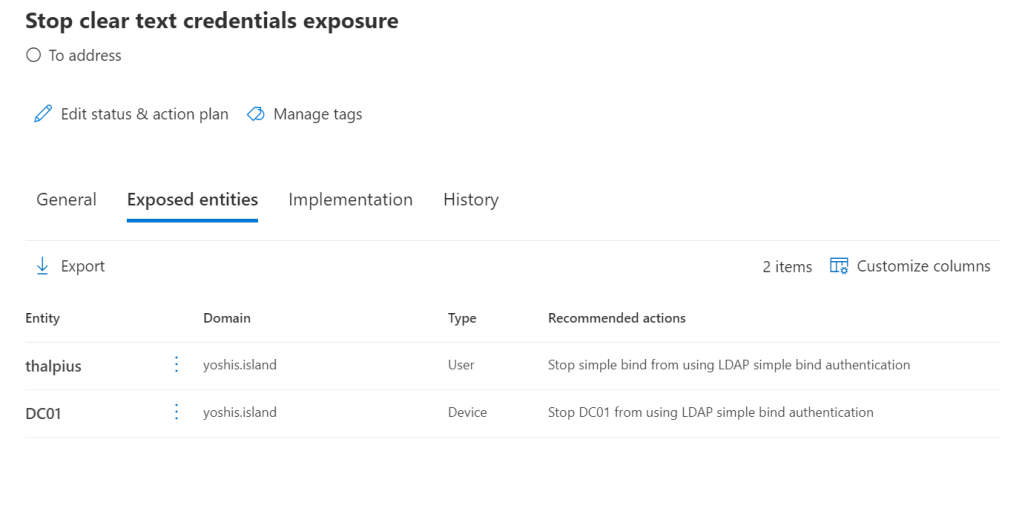
Task: Click the To address status text
Action: coord(85,55)
